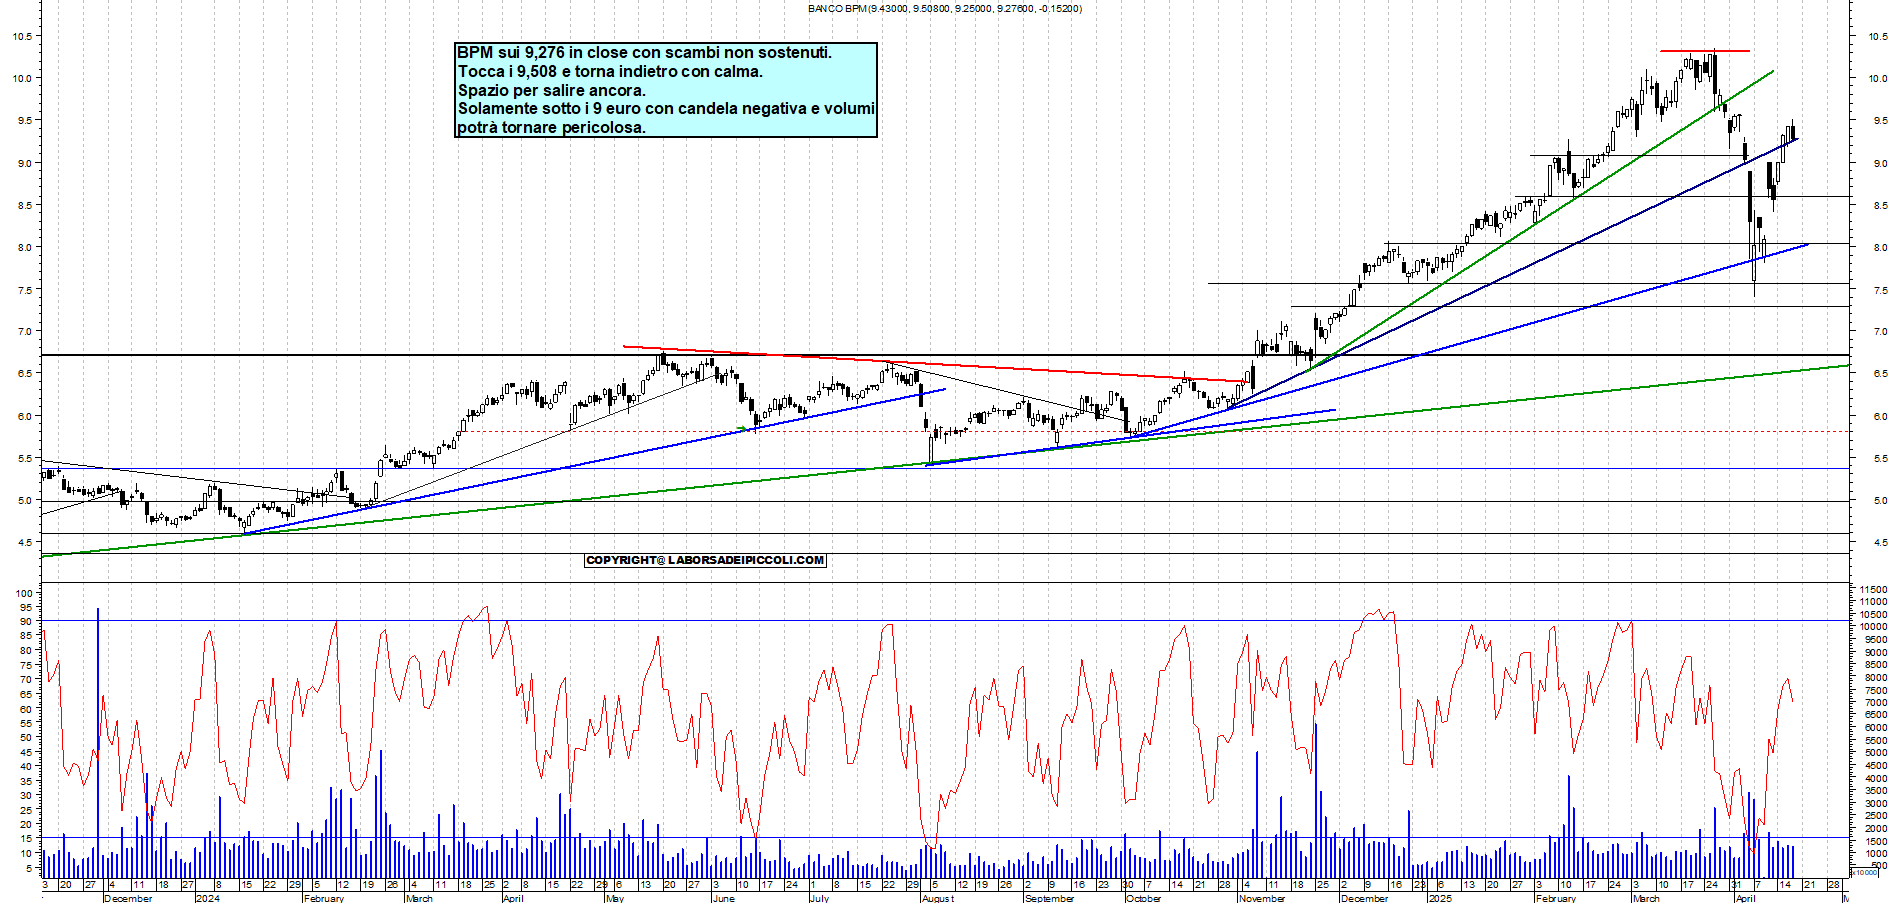This screenshot has width=1890, height=903.
Task: Click the 2500 volume scale label
Action: (x=1876, y=815)
